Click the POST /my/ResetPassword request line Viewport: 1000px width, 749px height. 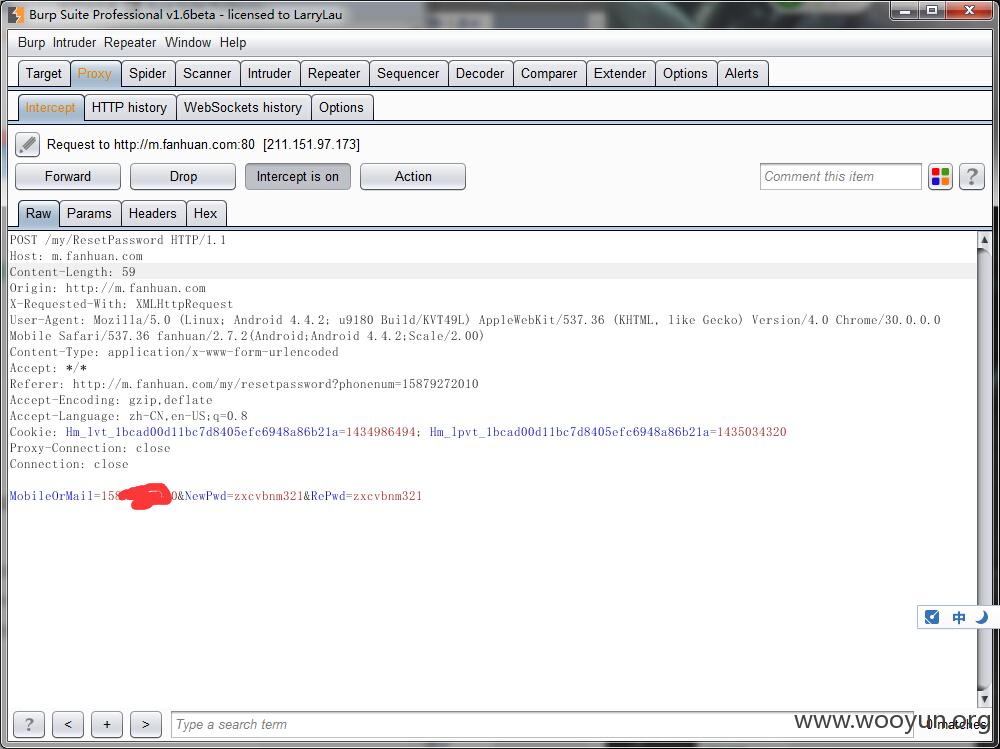tap(118, 240)
